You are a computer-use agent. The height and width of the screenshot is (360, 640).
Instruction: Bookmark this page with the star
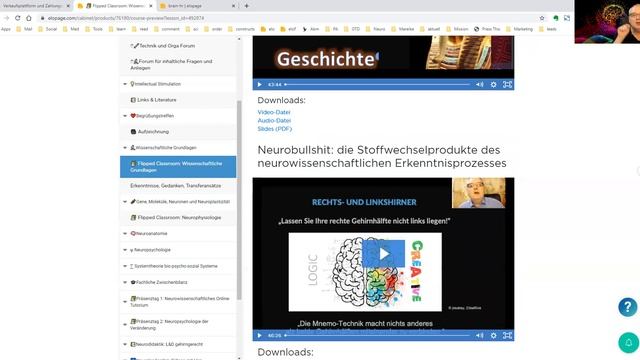542,18
